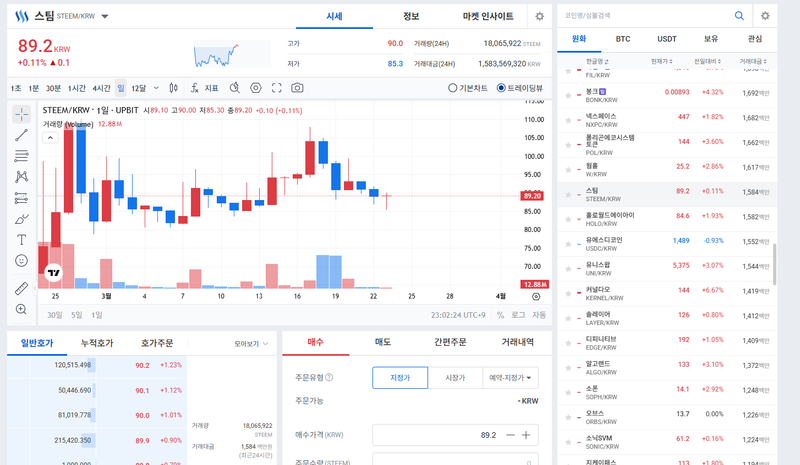Select the trend line drawing tool
This screenshot has height=465, width=800.
(x=21, y=134)
